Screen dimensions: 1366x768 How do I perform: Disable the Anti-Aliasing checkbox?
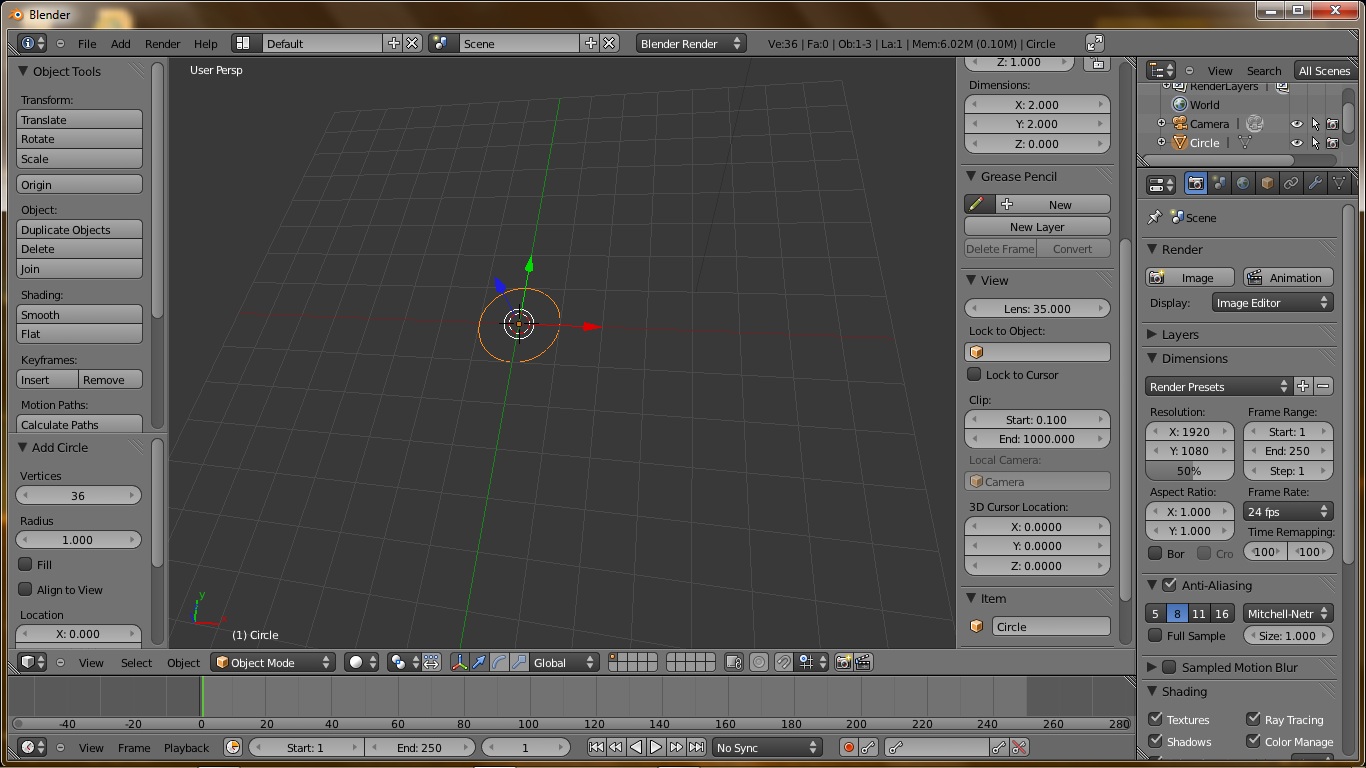tap(1169, 585)
